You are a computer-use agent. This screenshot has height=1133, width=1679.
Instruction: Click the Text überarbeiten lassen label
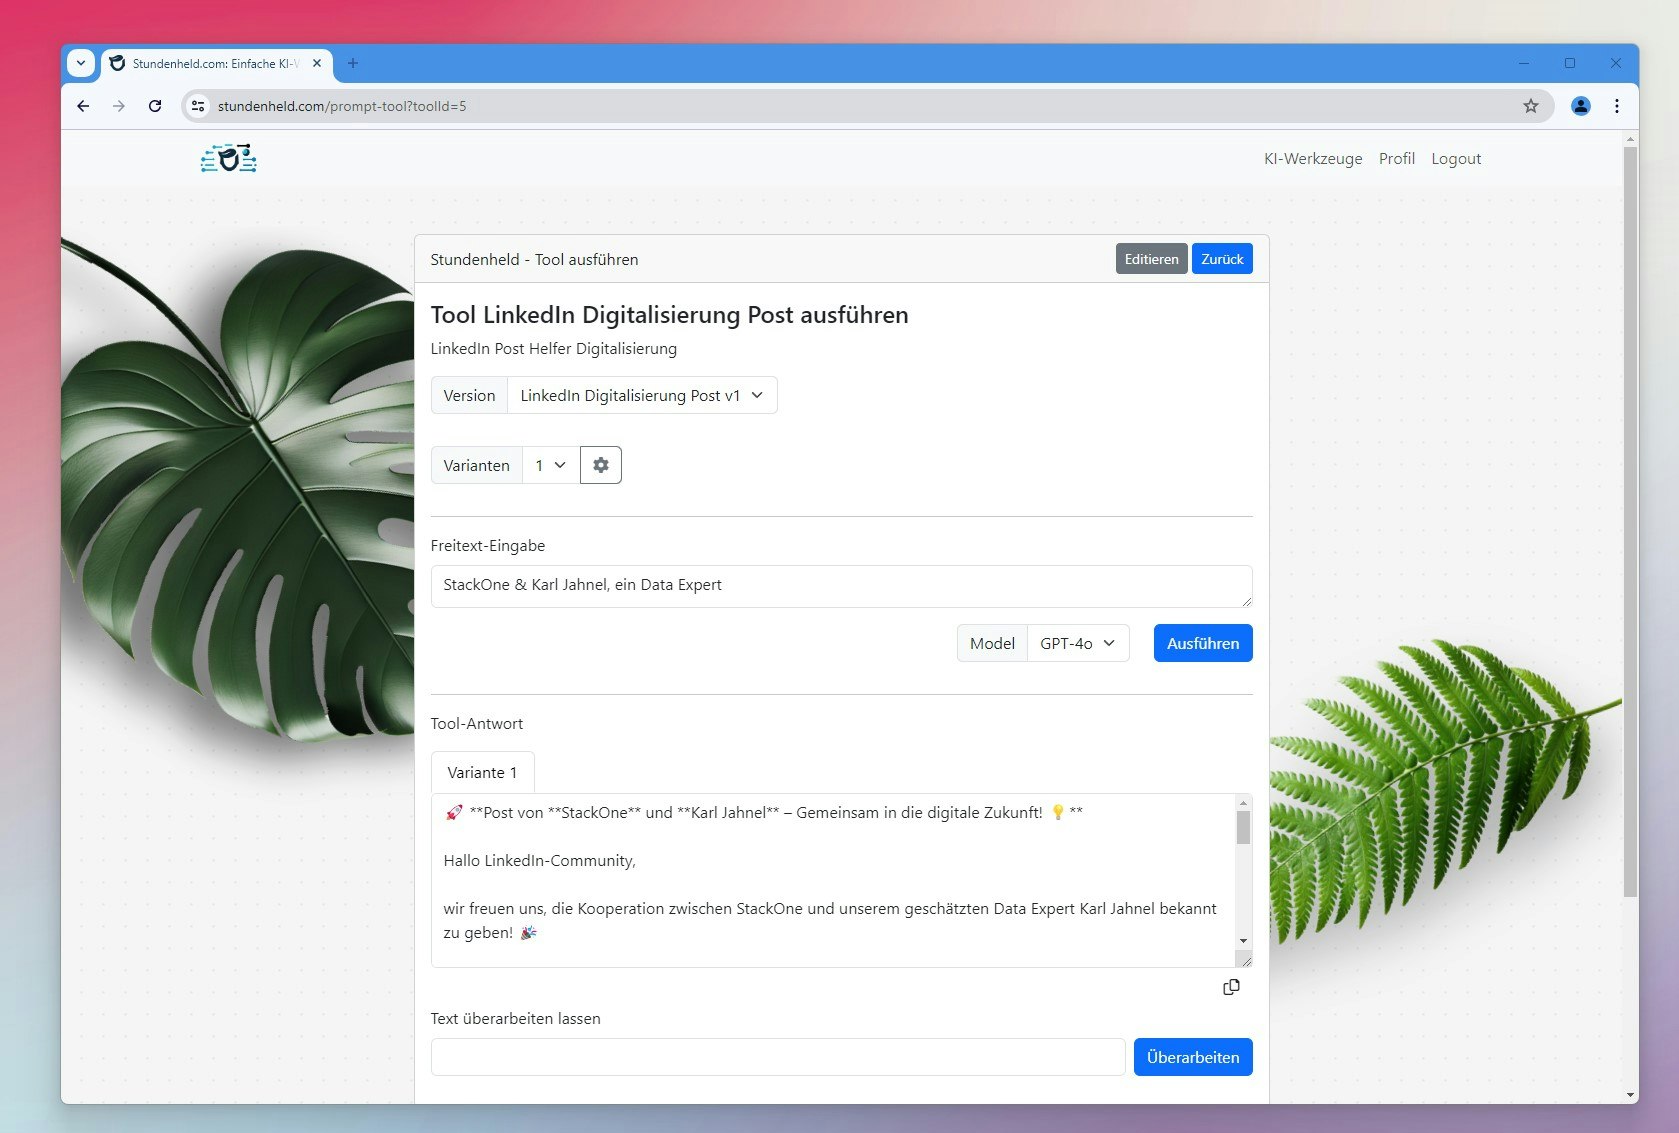pyautogui.click(x=515, y=1018)
